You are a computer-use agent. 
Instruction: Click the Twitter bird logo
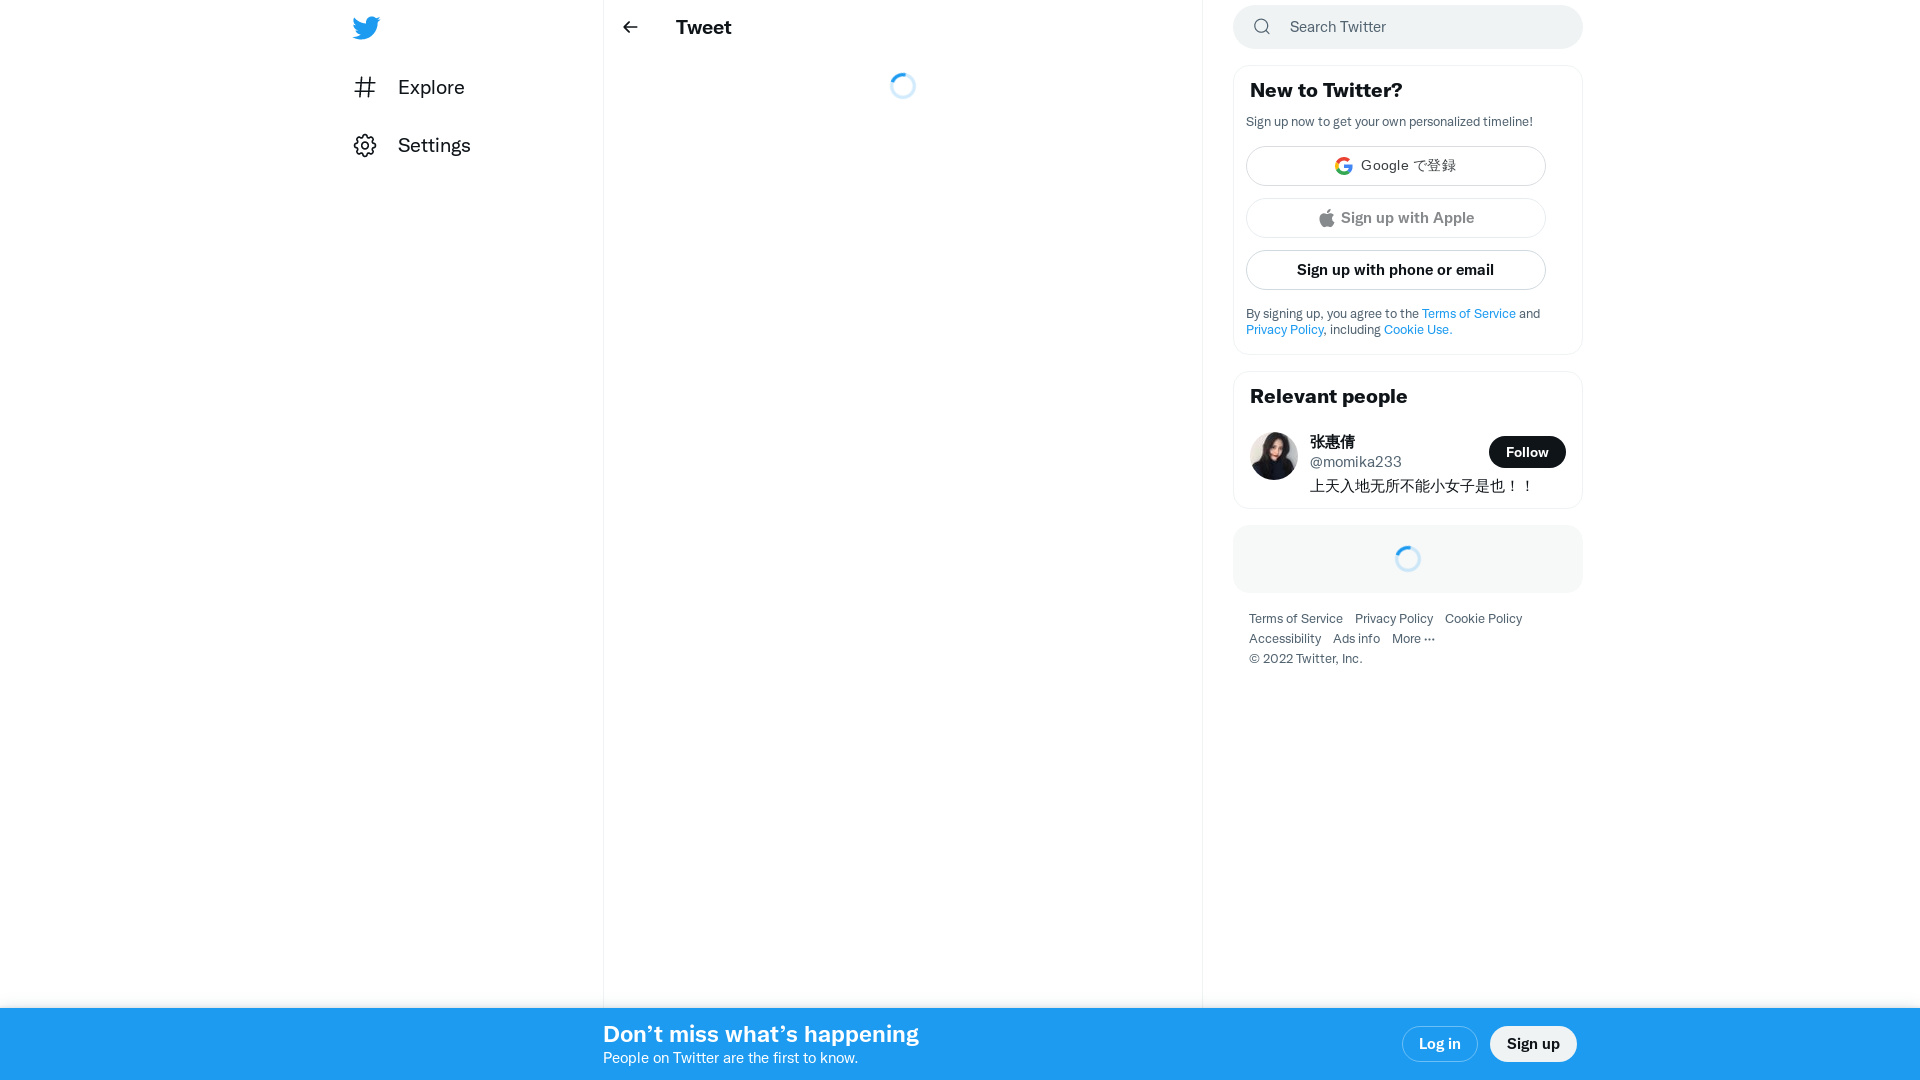(366, 27)
